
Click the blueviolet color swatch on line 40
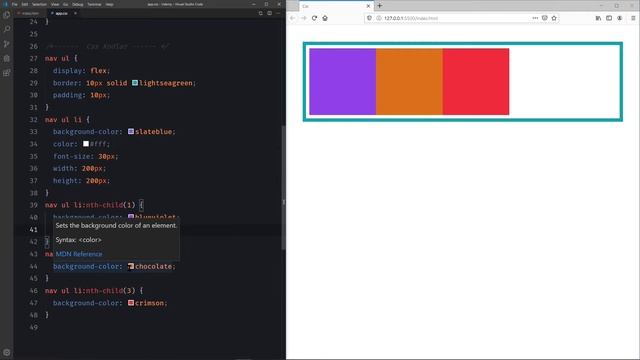coord(131,216)
